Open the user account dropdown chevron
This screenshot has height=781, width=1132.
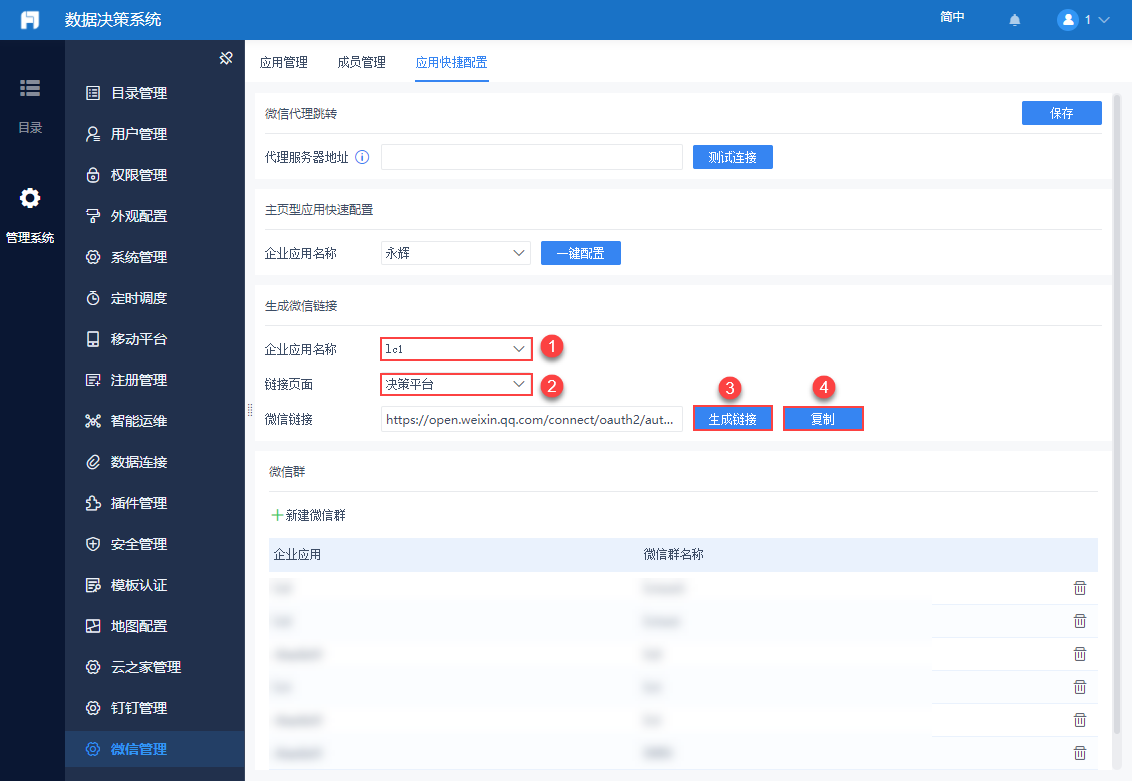(x=1104, y=20)
